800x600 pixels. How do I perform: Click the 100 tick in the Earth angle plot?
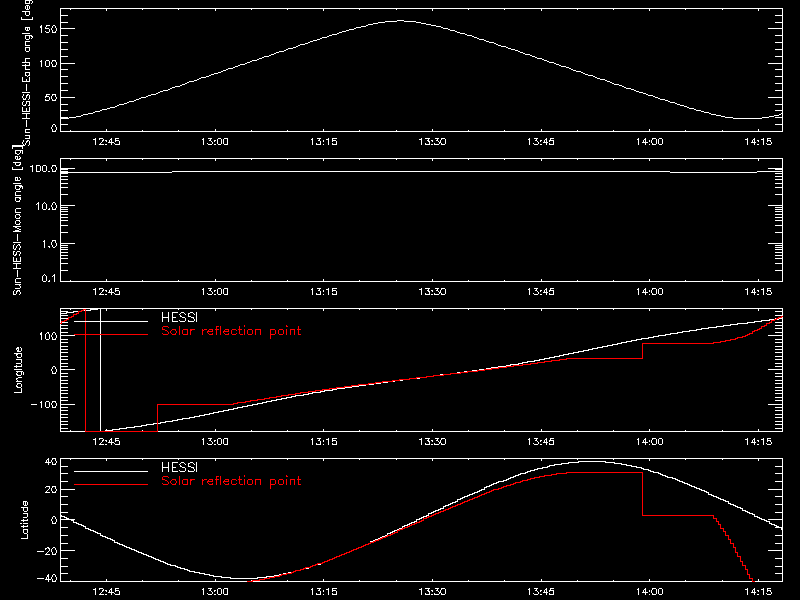click(x=47, y=64)
